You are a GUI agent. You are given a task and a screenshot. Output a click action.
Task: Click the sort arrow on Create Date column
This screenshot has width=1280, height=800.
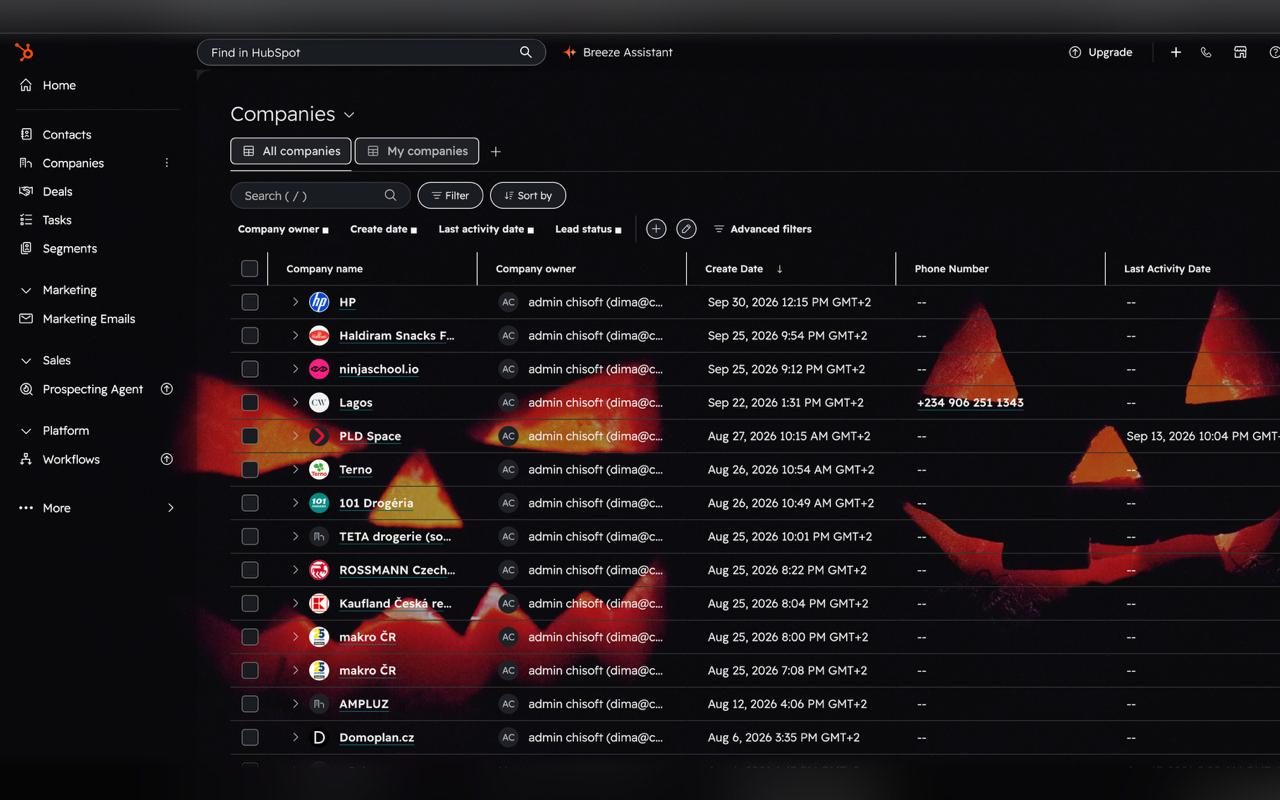780,269
